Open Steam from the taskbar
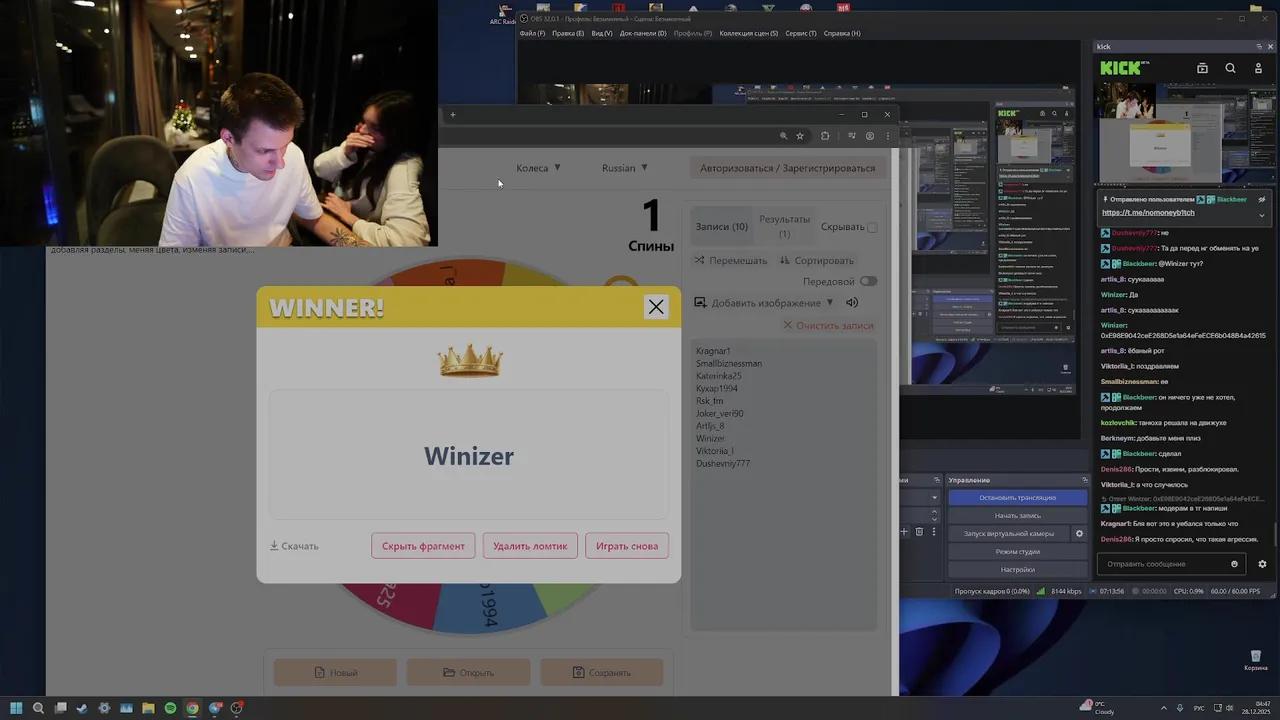Screen dimensions: 1280x720 (x=82, y=708)
